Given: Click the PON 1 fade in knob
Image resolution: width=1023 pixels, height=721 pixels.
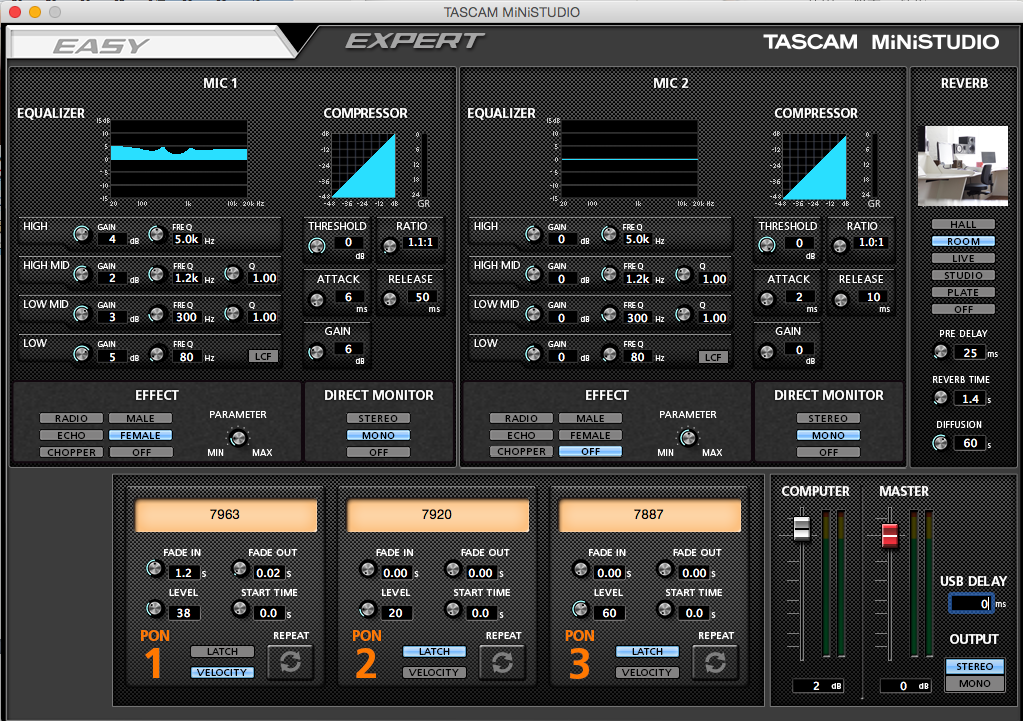Looking at the screenshot, I should tap(155, 568).
